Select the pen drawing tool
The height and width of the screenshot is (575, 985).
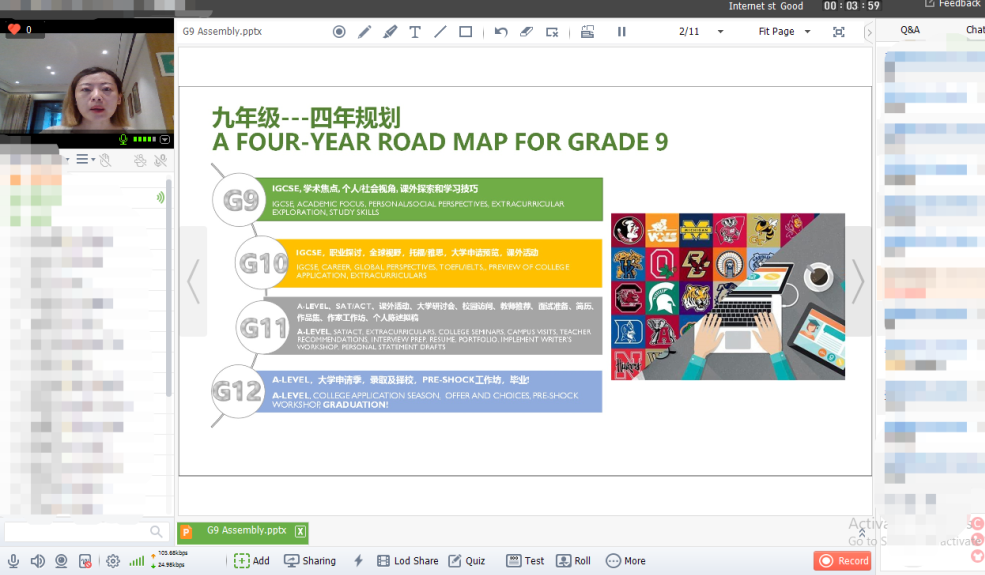(364, 31)
